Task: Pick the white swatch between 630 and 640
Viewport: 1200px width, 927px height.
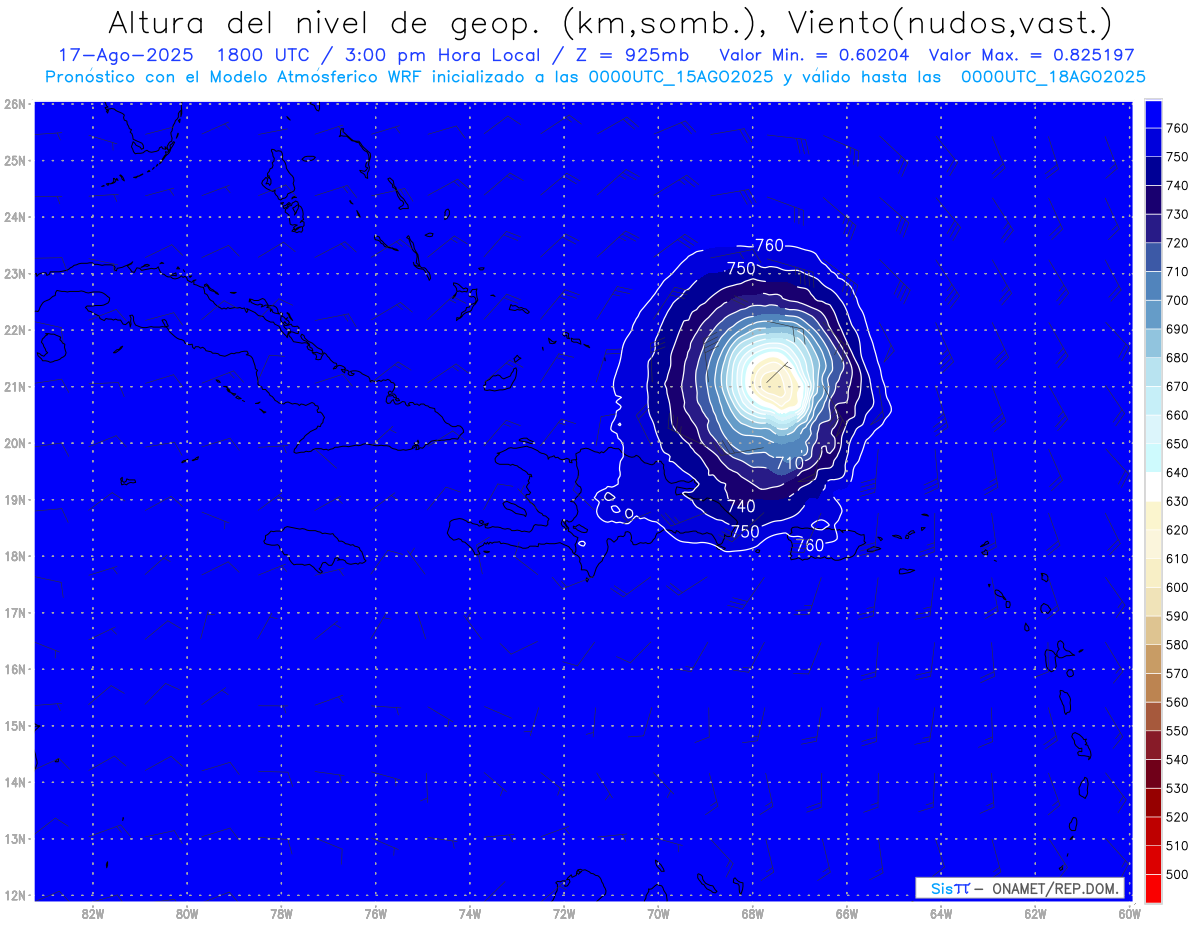Action: click(1153, 487)
